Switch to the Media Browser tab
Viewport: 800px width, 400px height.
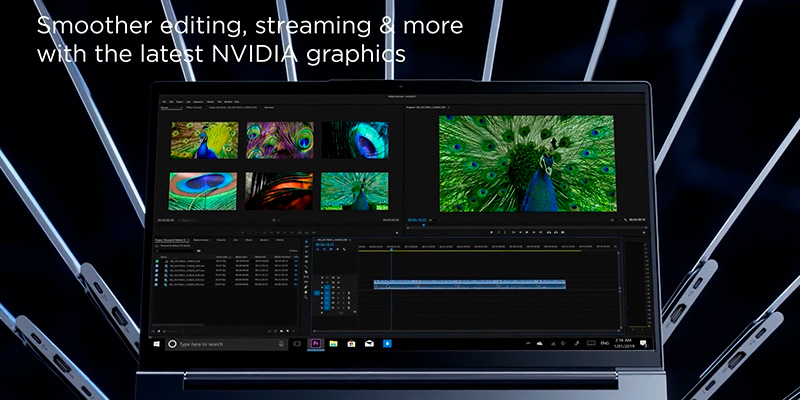201,240
